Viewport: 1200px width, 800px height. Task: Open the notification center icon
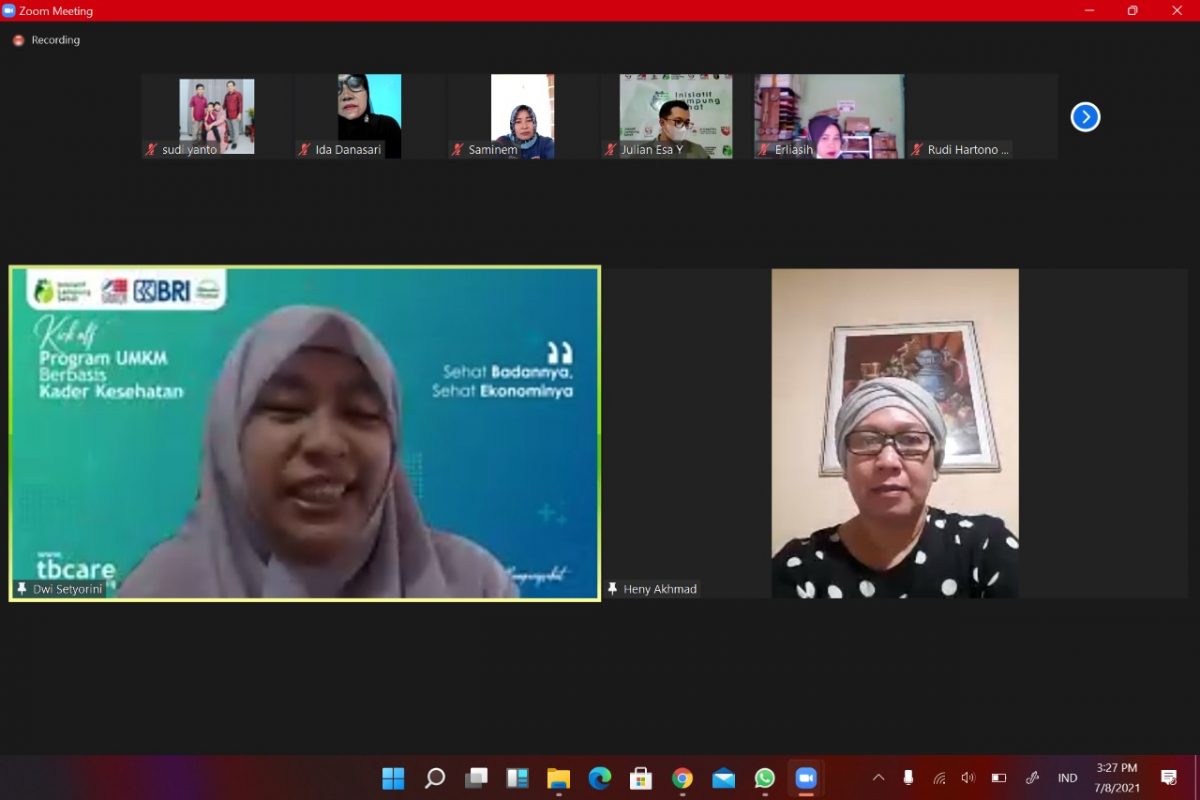(1168, 778)
